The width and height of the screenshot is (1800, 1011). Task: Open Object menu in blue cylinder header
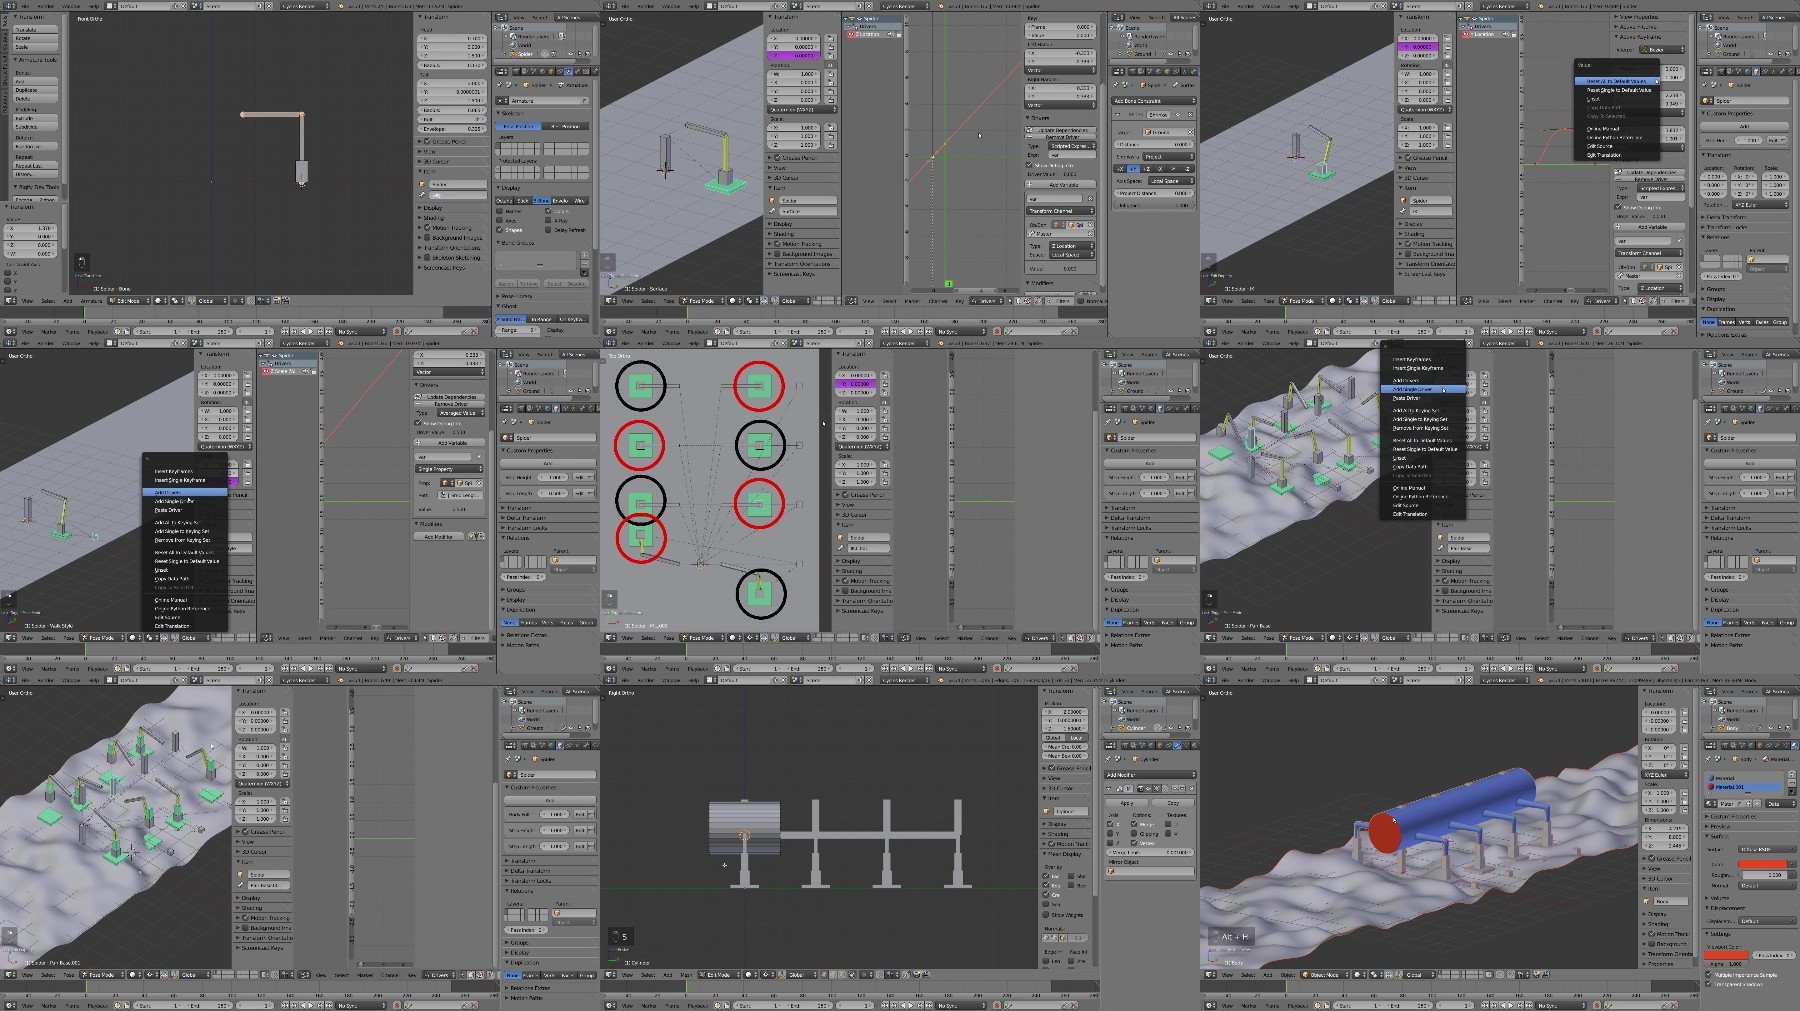point(1288,975)
